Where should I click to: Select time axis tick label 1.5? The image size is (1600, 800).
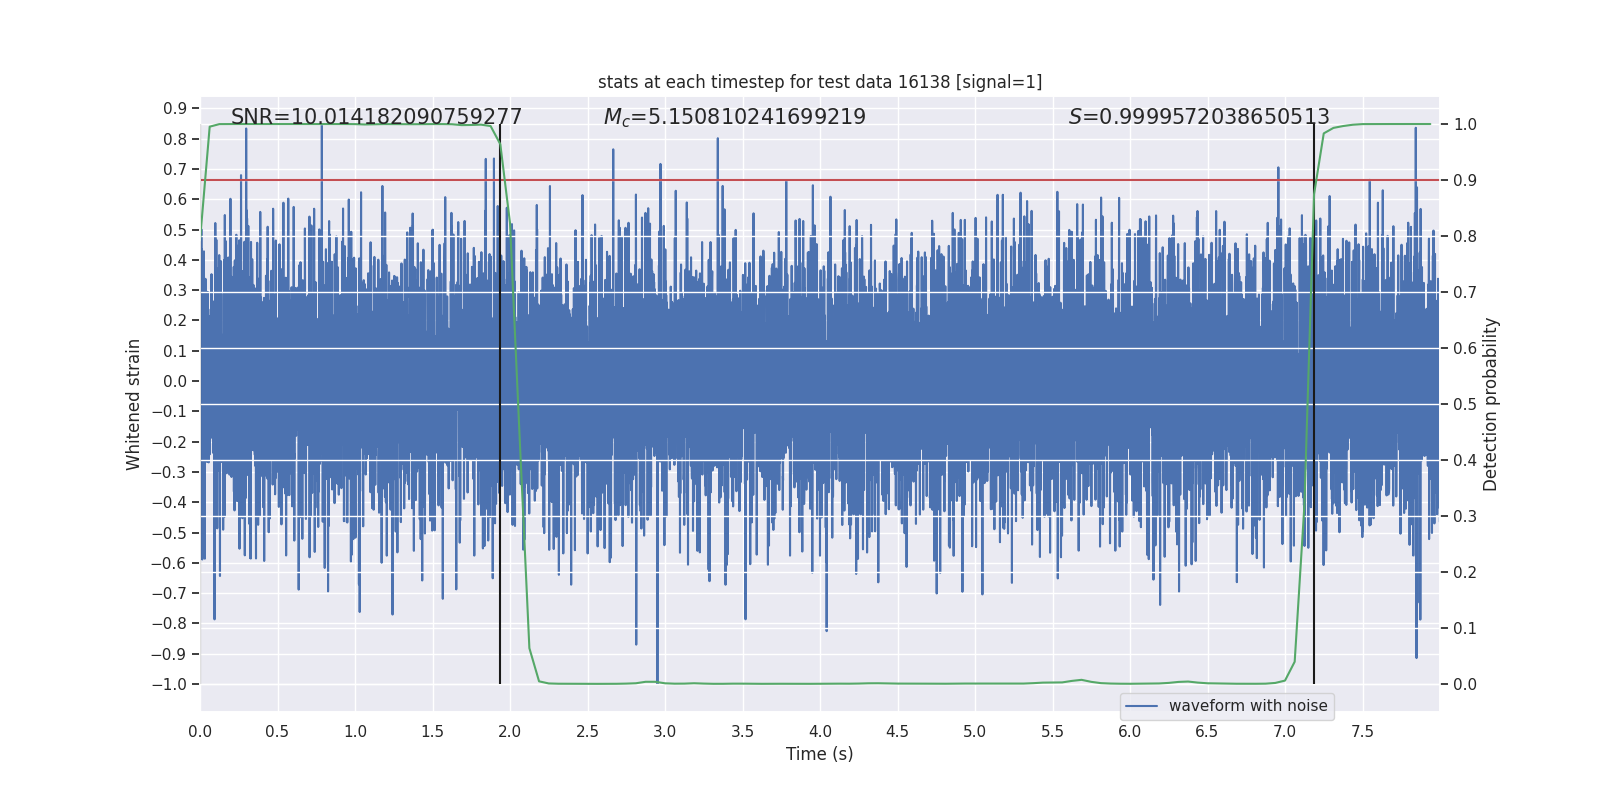coord(433,731)
